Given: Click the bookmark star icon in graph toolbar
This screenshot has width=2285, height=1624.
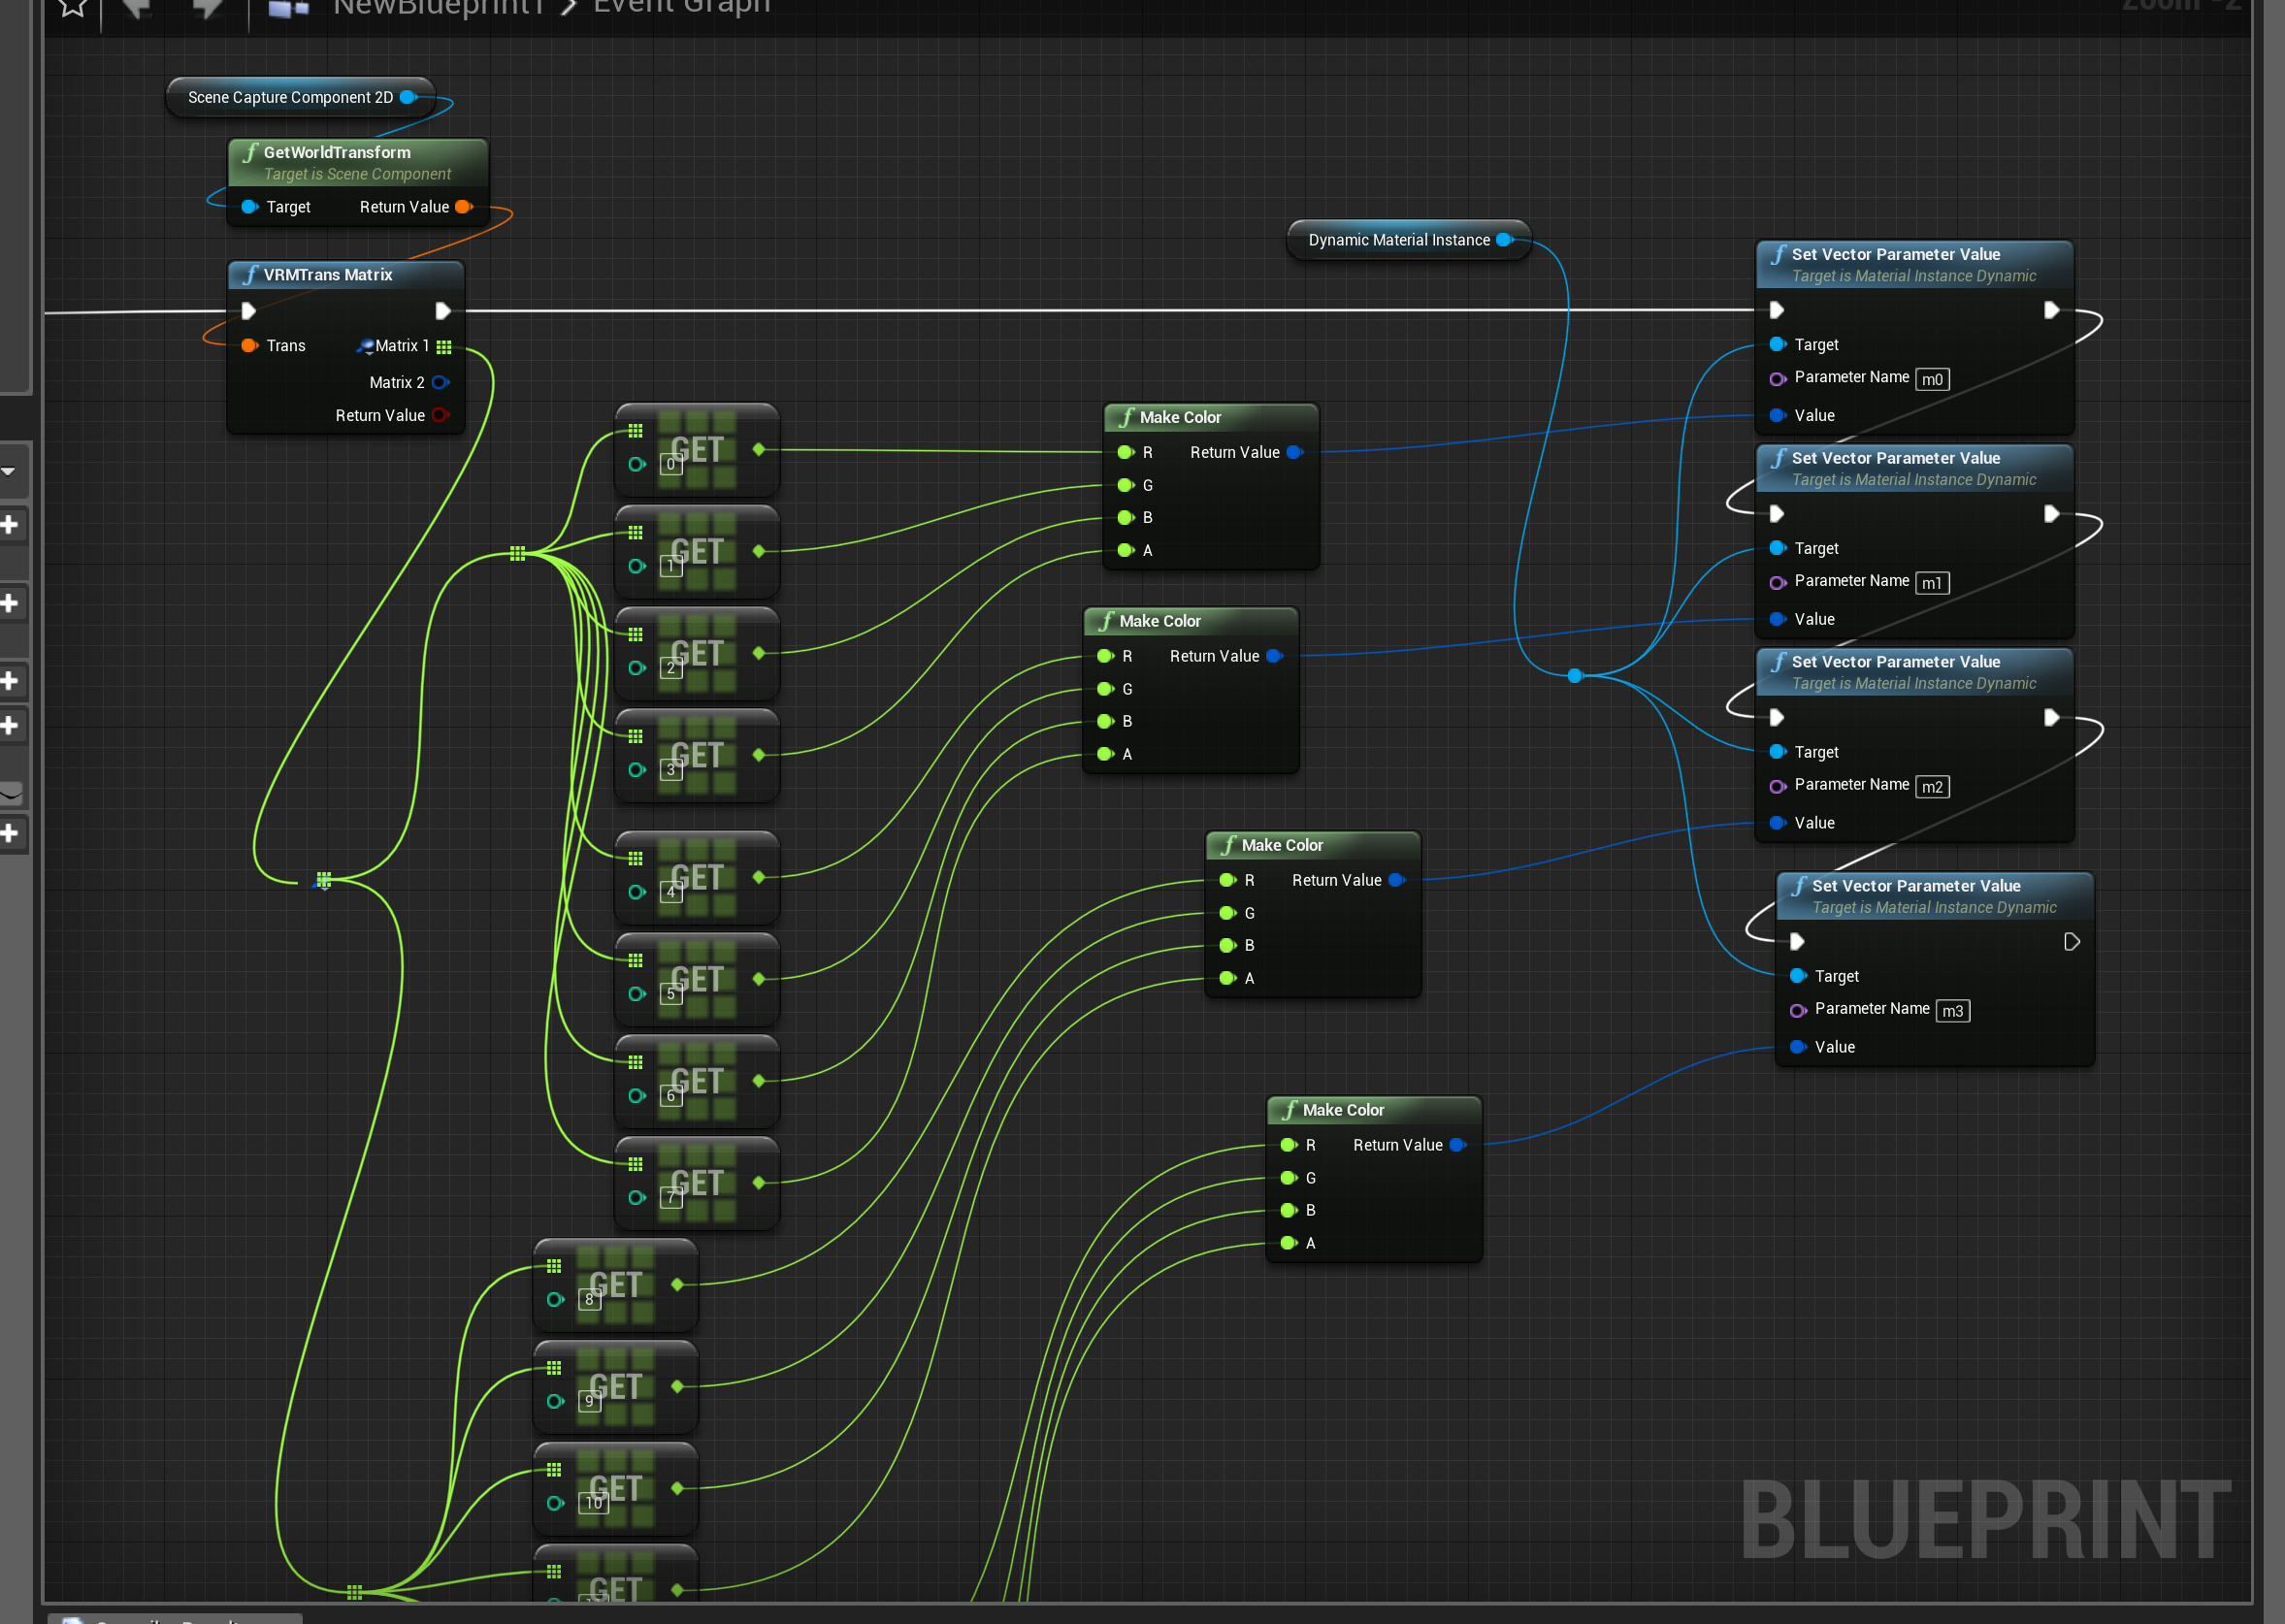Looking at the screenshot, I should pyautogui.click(x=72, y=8).
